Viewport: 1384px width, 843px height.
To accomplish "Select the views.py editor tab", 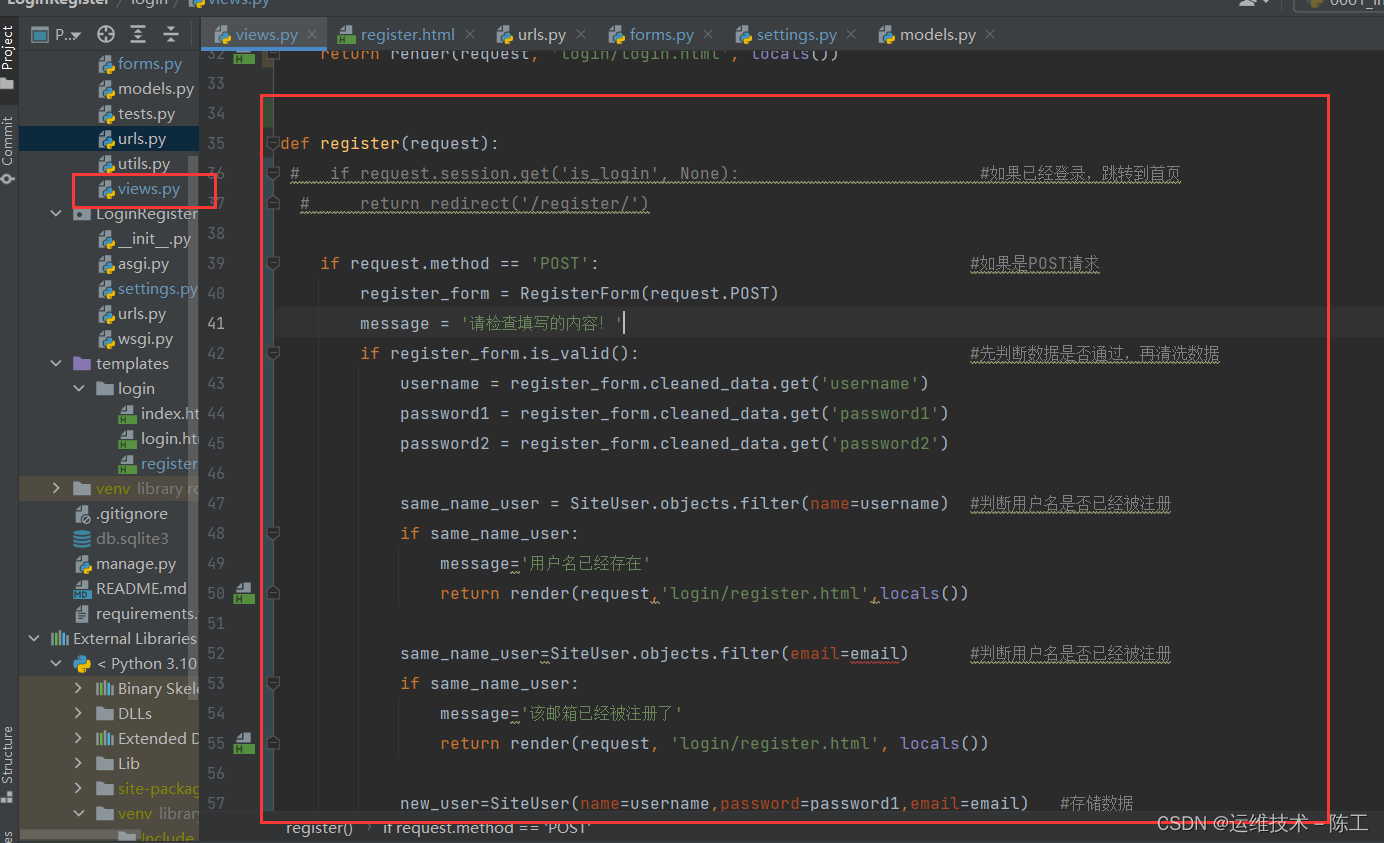I will tap(266, 35).
